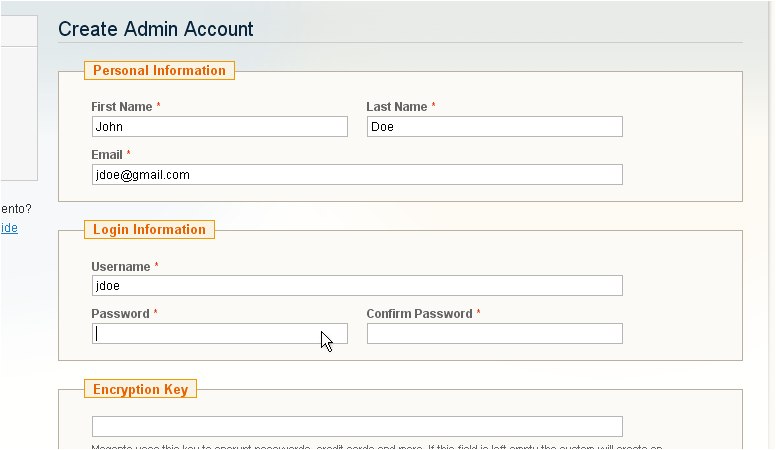
Task: Click the First Name label text
Action: pos(121,106)
